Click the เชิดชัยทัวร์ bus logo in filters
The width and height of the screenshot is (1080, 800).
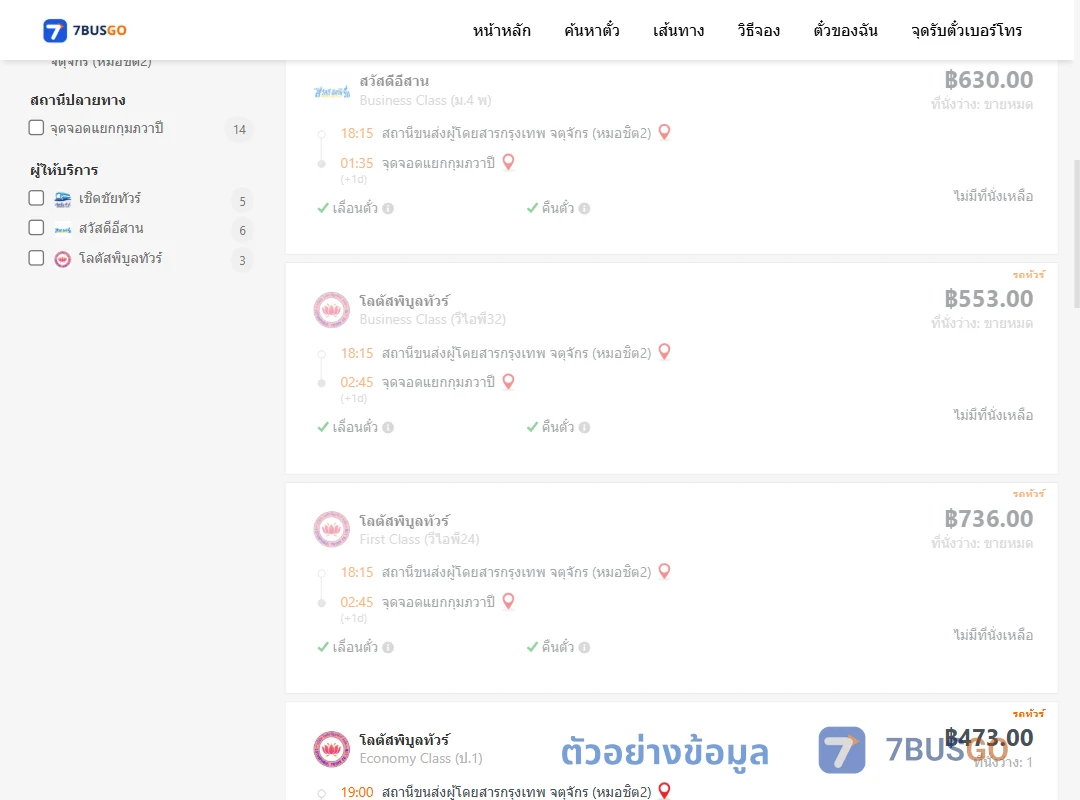[63, 199]
